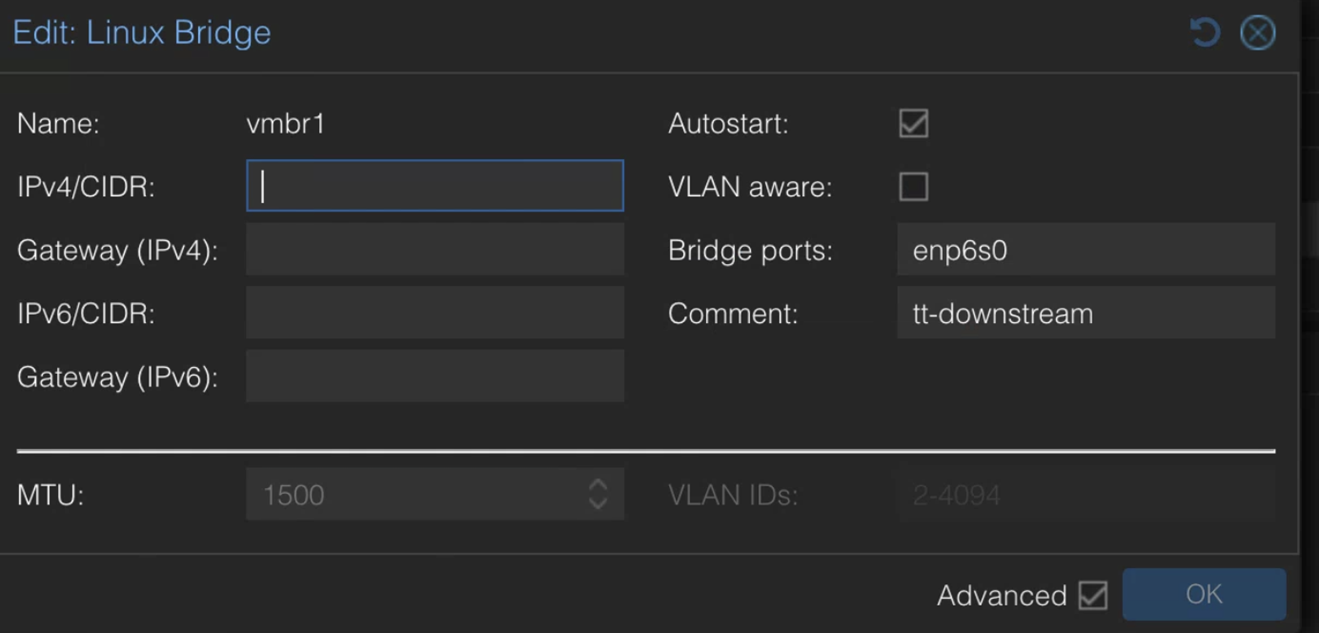Screen dimensions: 1319x633
Task: Uncheck the Advanced checkbox
Action: (x=1093, y=595)
